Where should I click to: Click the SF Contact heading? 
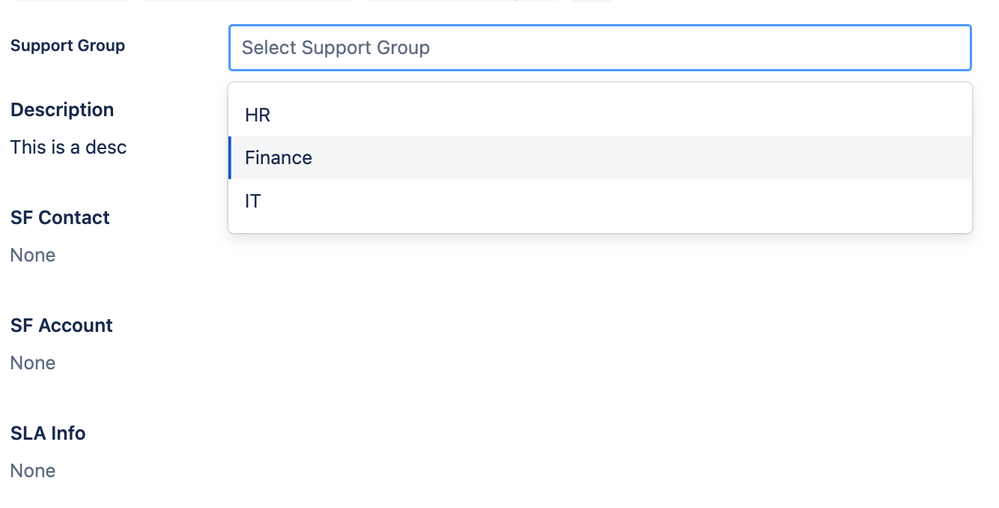tap(60, 218)
